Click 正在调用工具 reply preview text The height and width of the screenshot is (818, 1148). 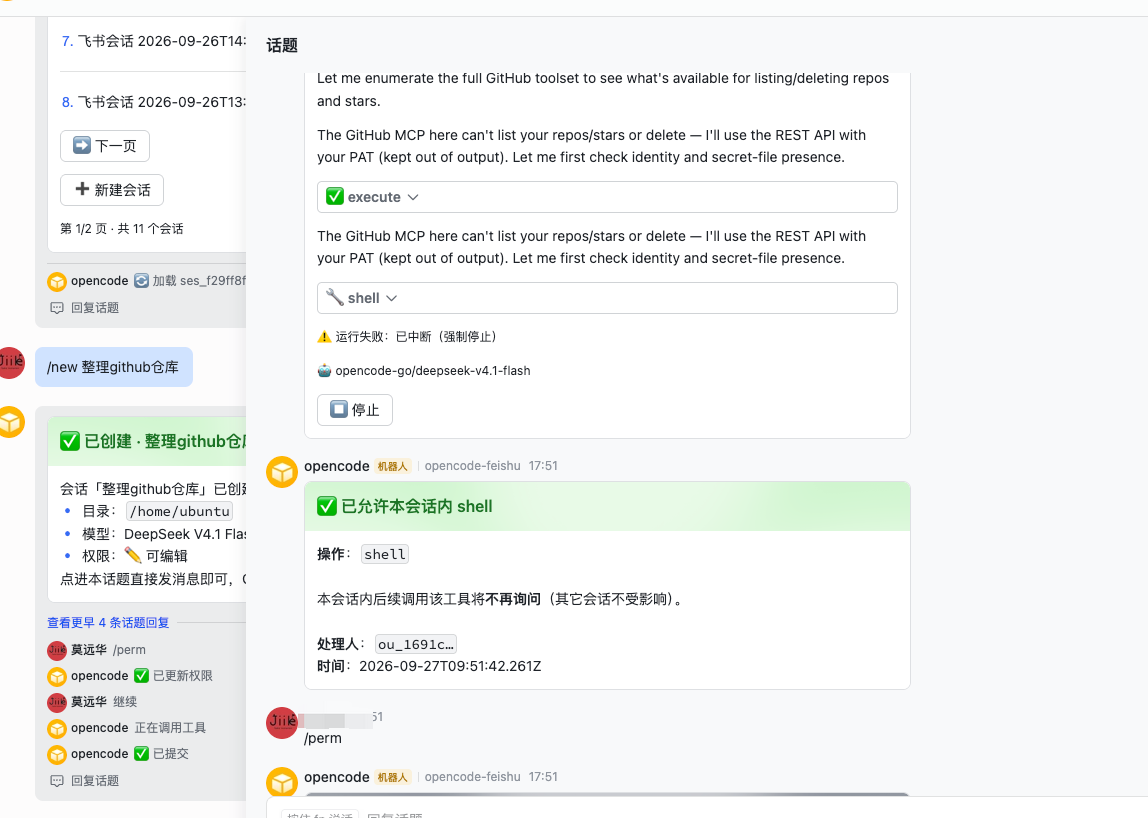coord(170,728)
